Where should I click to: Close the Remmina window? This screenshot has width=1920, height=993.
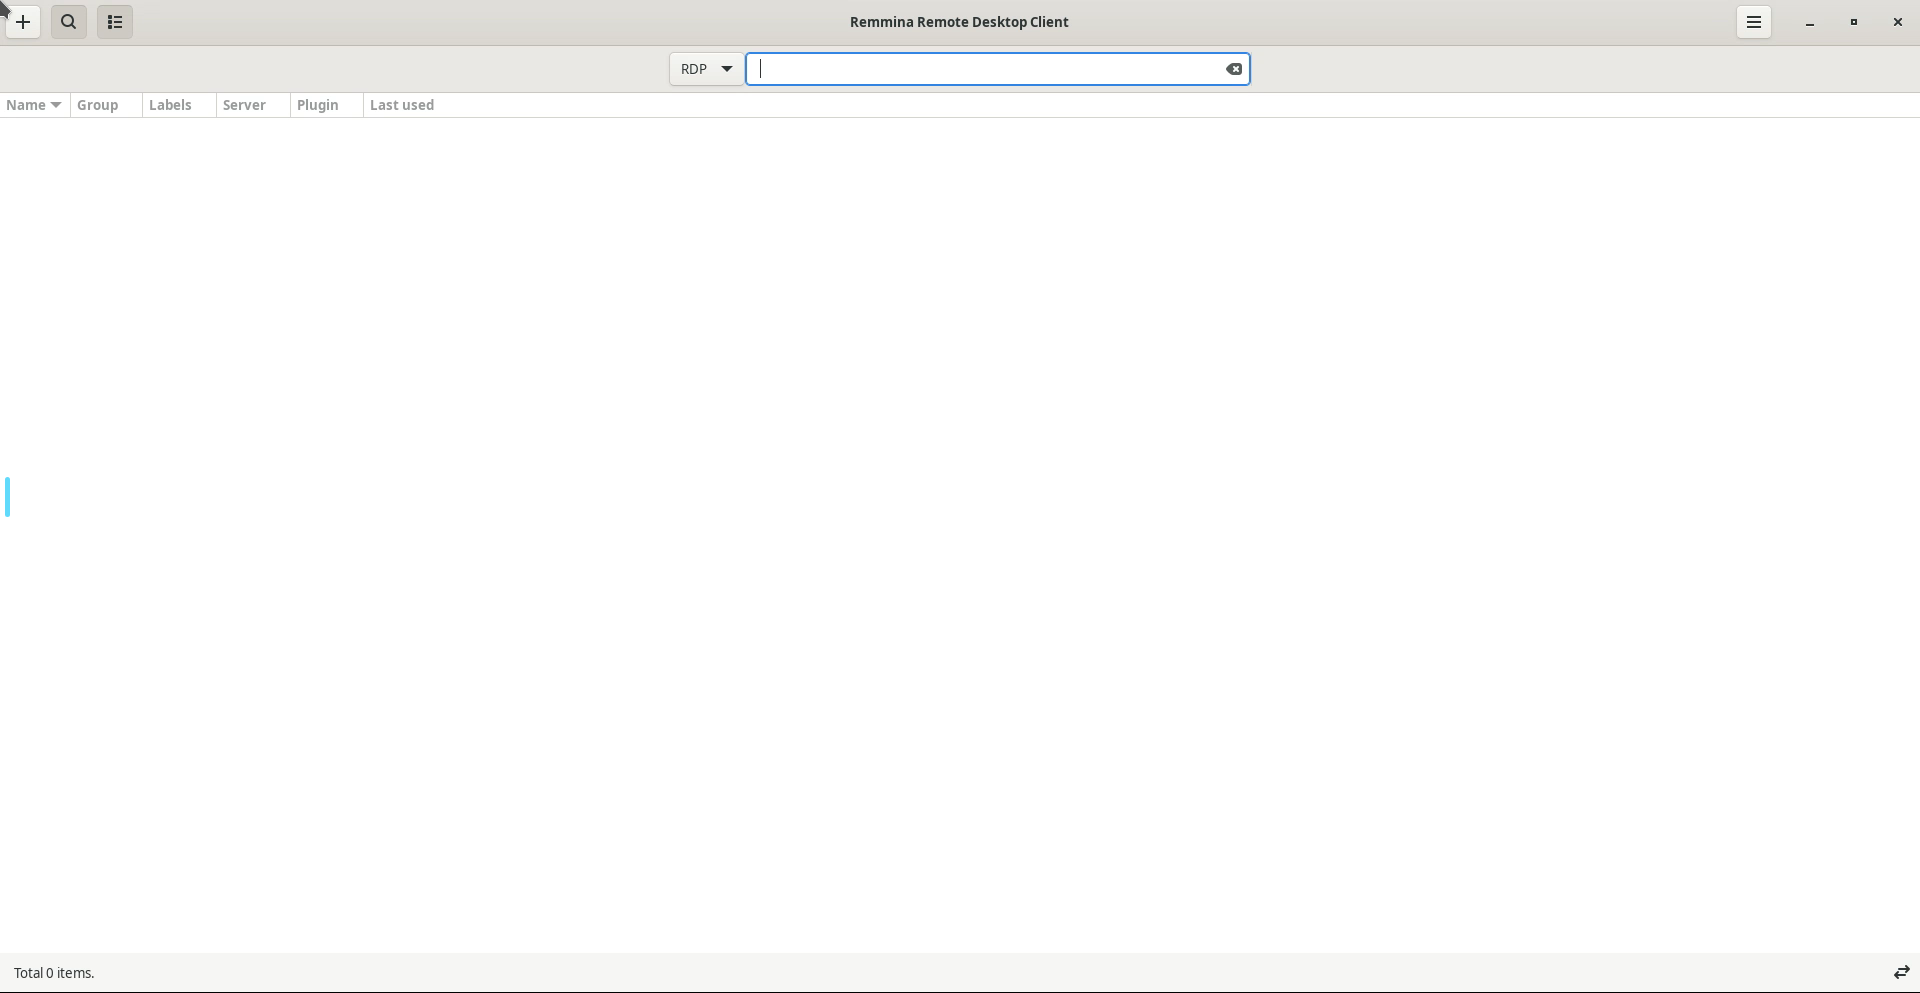1898,22
